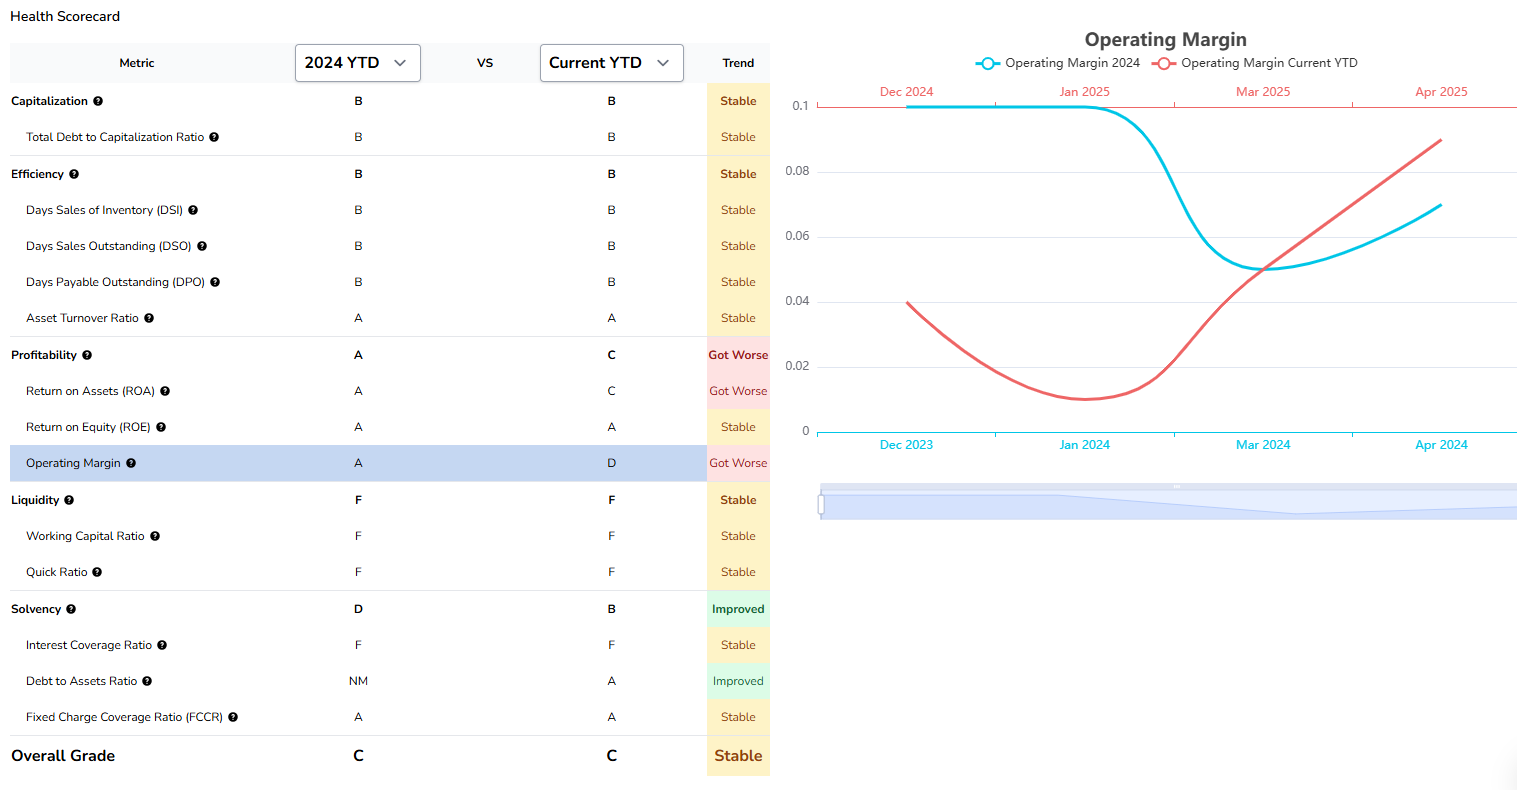Click the Operating Margin chart title
1517x790 pixels.
click(1166, 39)
